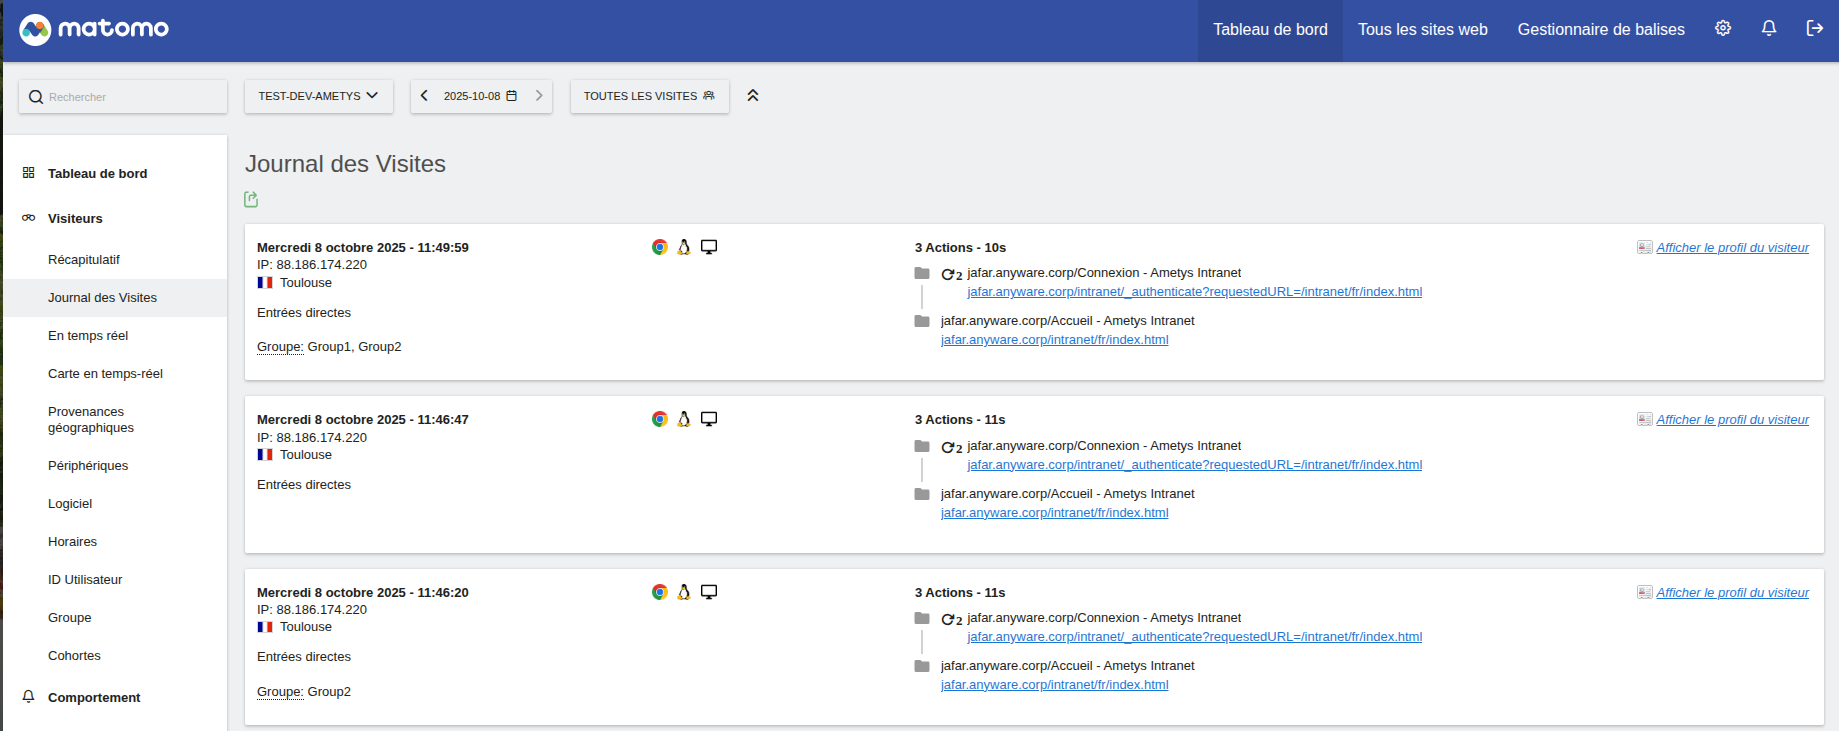Click the Chrome browser icon in first visit
Viewport: 1839px width, 731px height.
(660, 247)
